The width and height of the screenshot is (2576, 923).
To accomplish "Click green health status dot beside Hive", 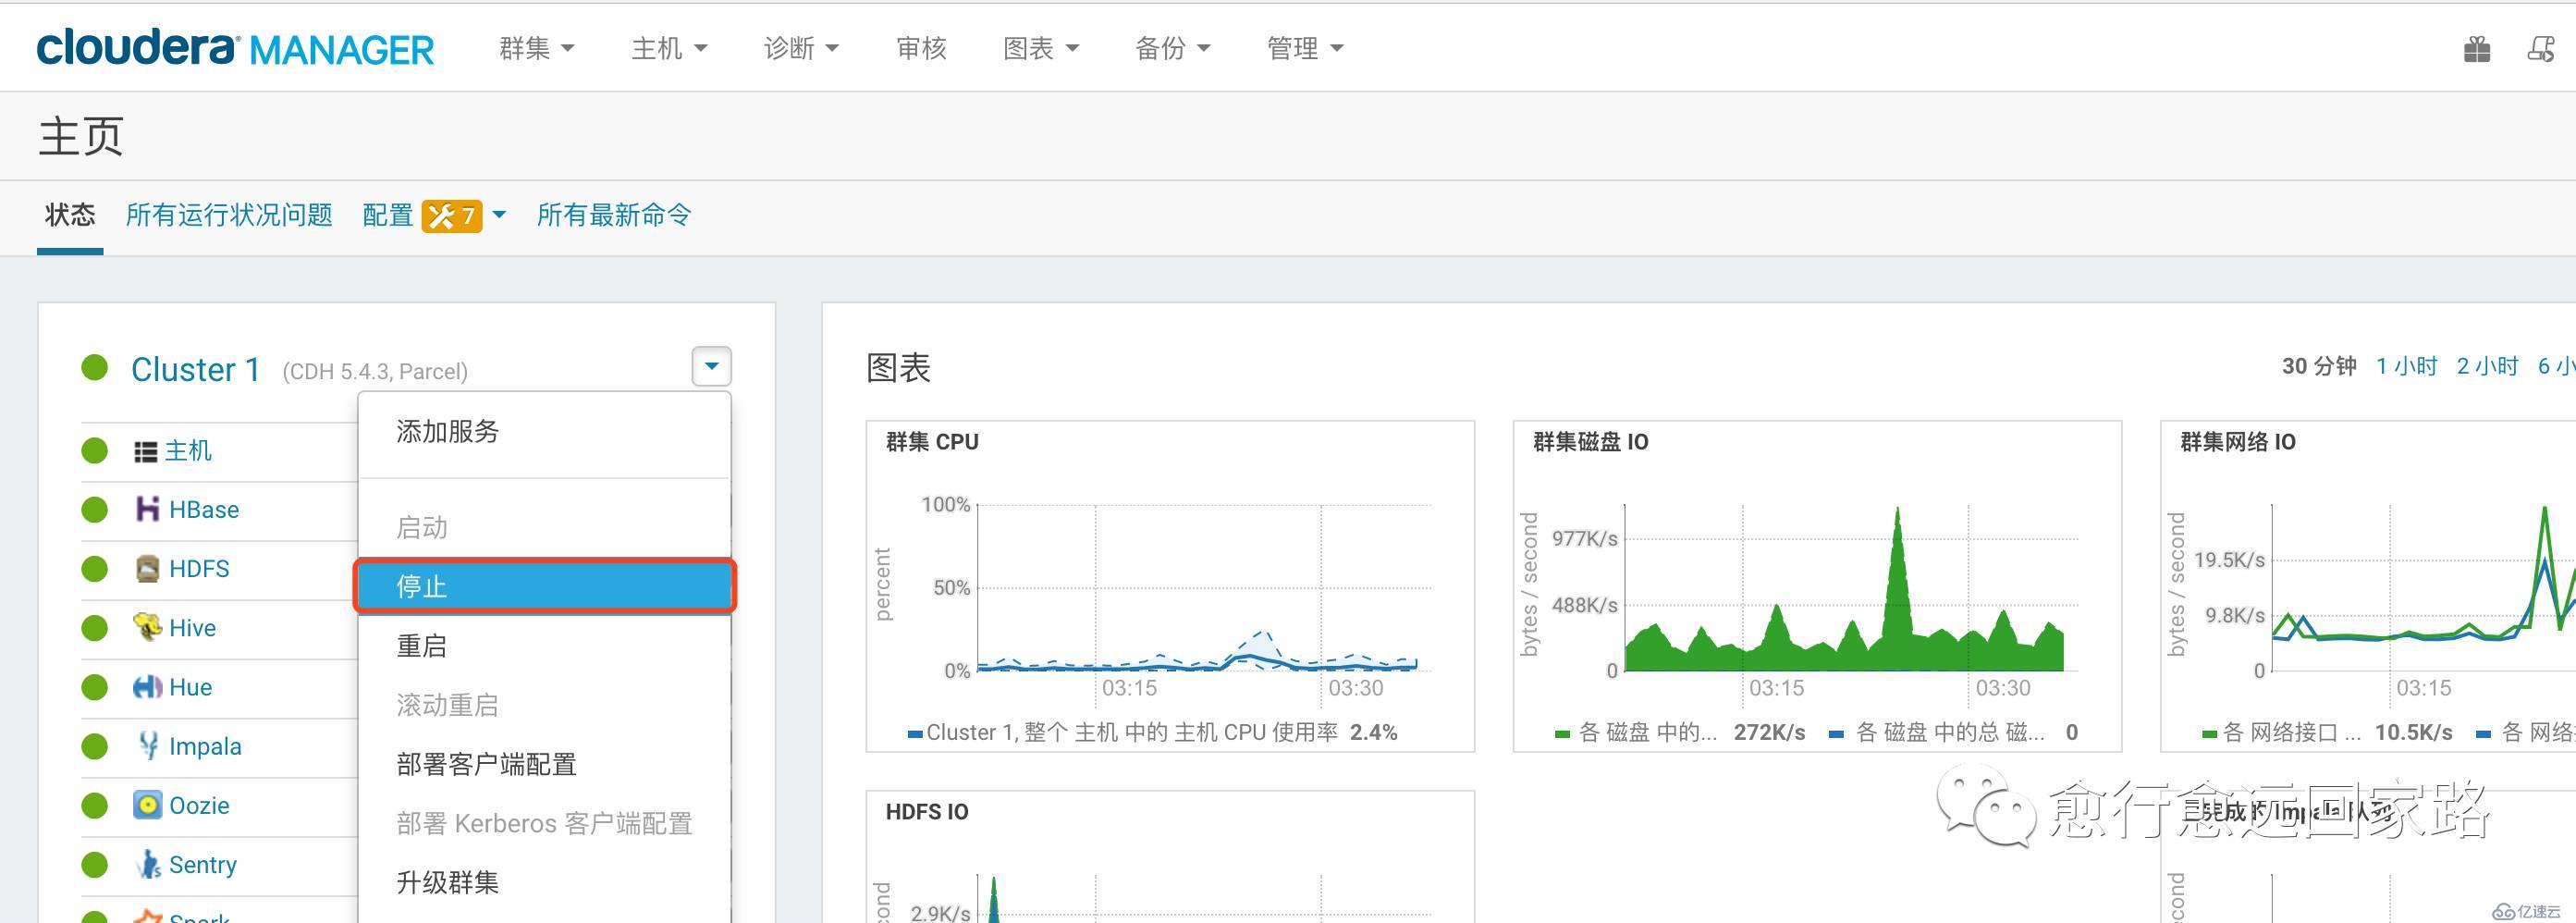I will (95, 627).
